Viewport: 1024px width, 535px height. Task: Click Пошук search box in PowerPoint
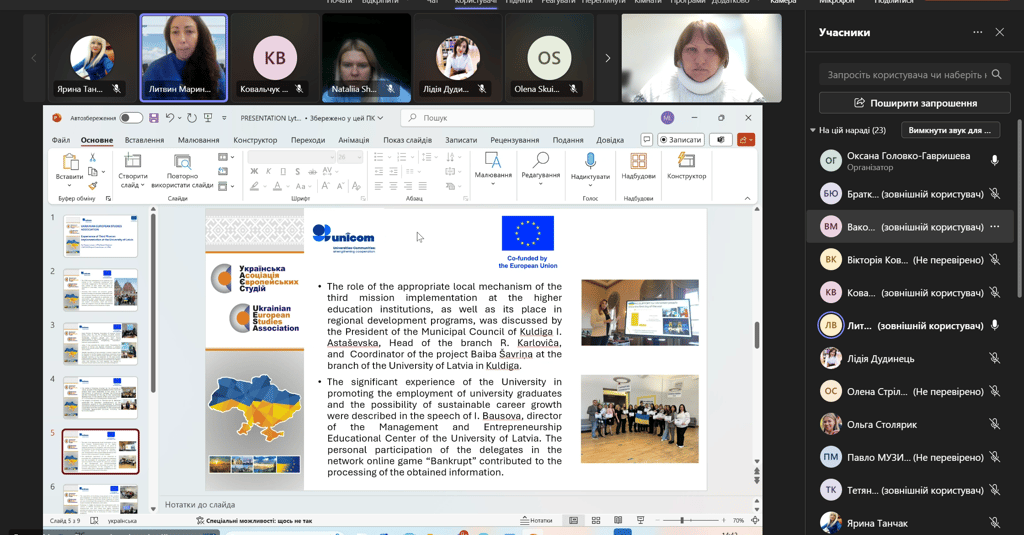498,118
